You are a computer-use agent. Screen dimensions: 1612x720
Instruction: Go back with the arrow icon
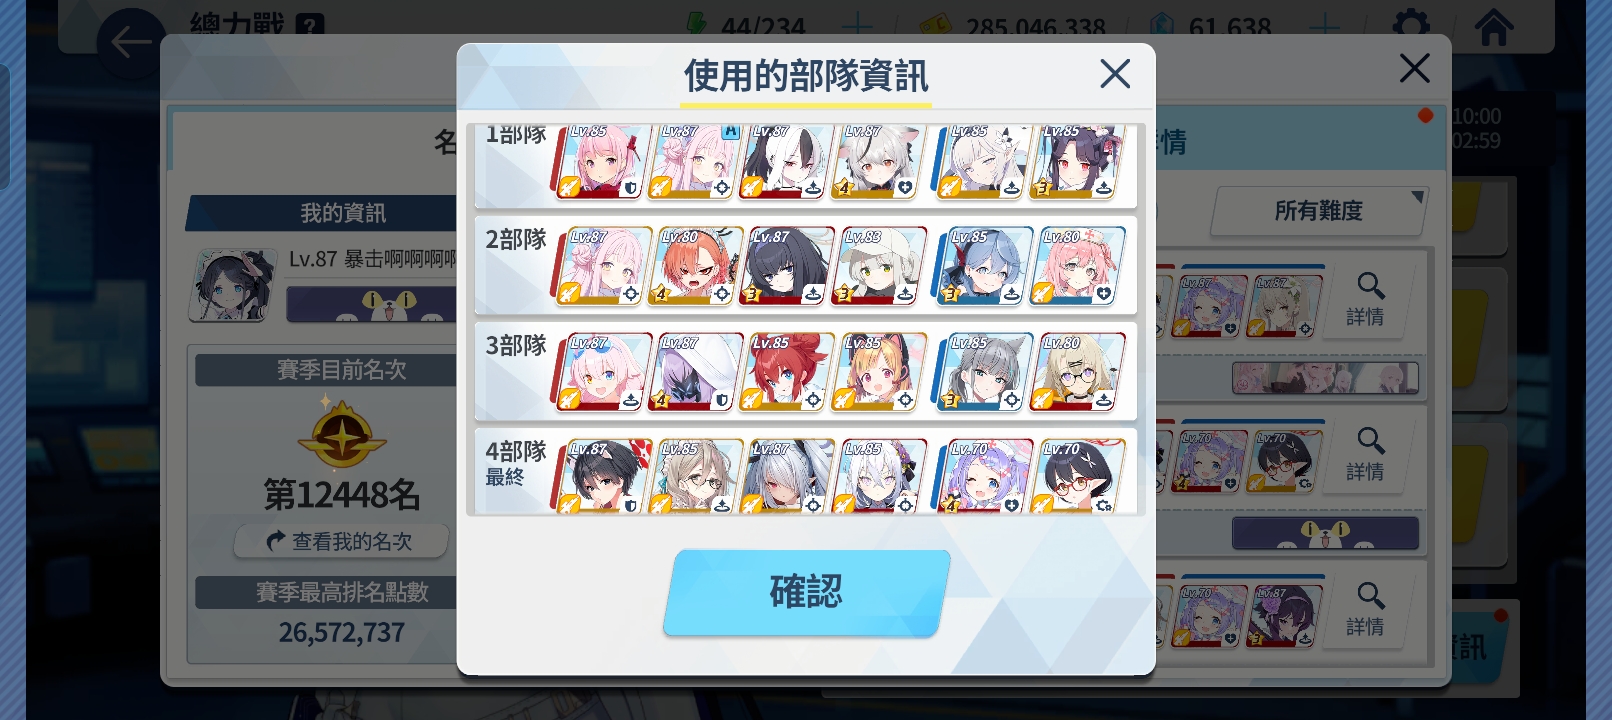tap(131, 43)
